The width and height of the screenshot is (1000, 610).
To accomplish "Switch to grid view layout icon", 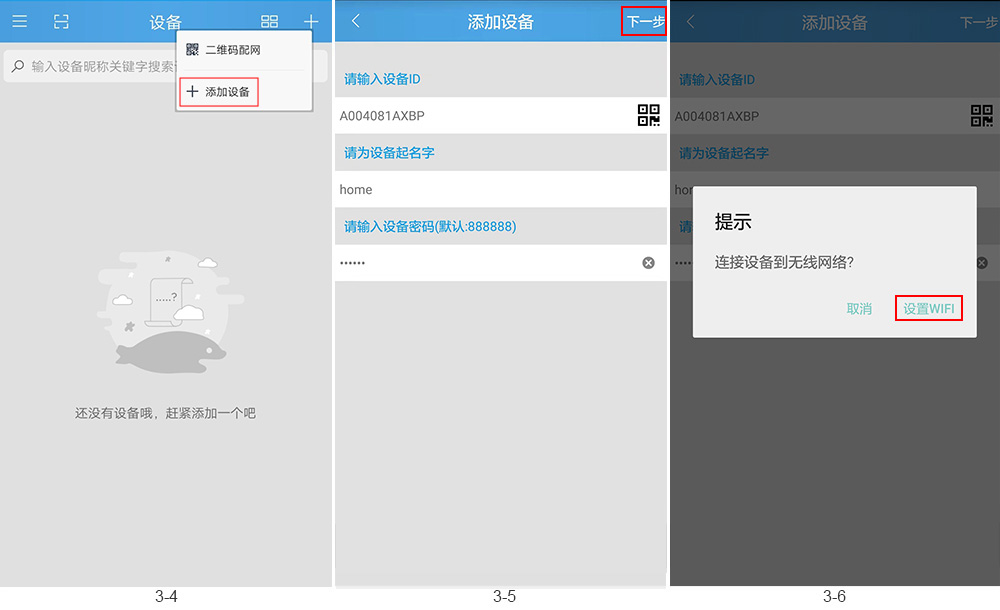I will point(269,22).
